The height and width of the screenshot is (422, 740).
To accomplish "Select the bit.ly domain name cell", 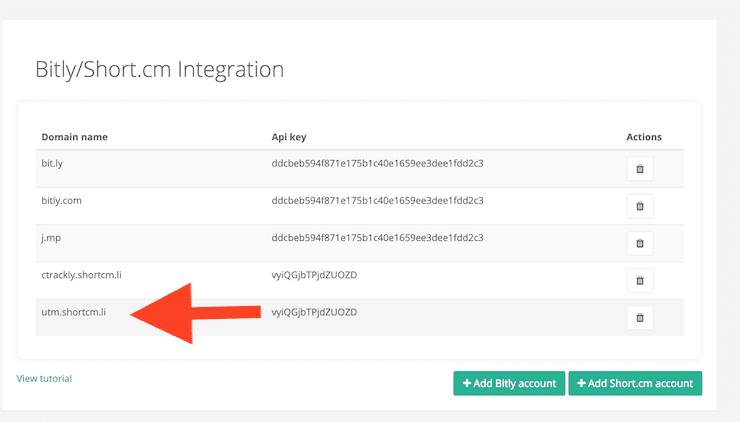I will coord(52,163).
